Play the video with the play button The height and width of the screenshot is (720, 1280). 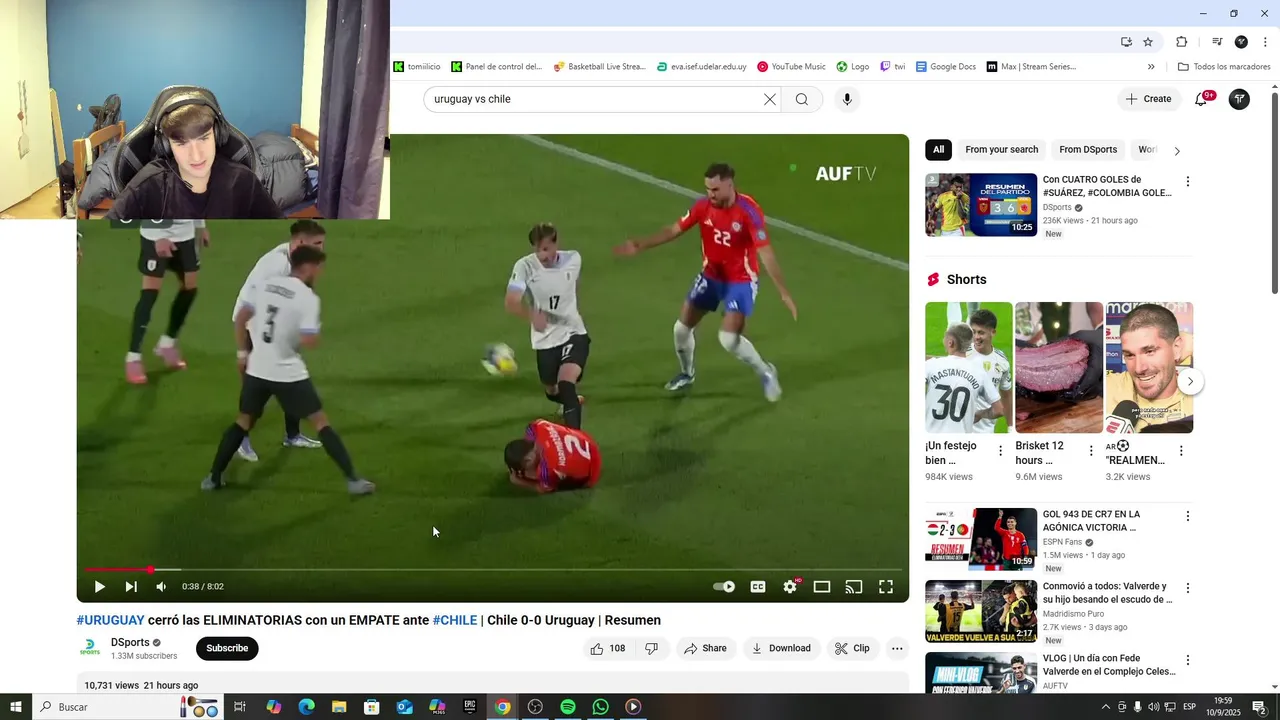pyautogui.click(x=99, y=587)
